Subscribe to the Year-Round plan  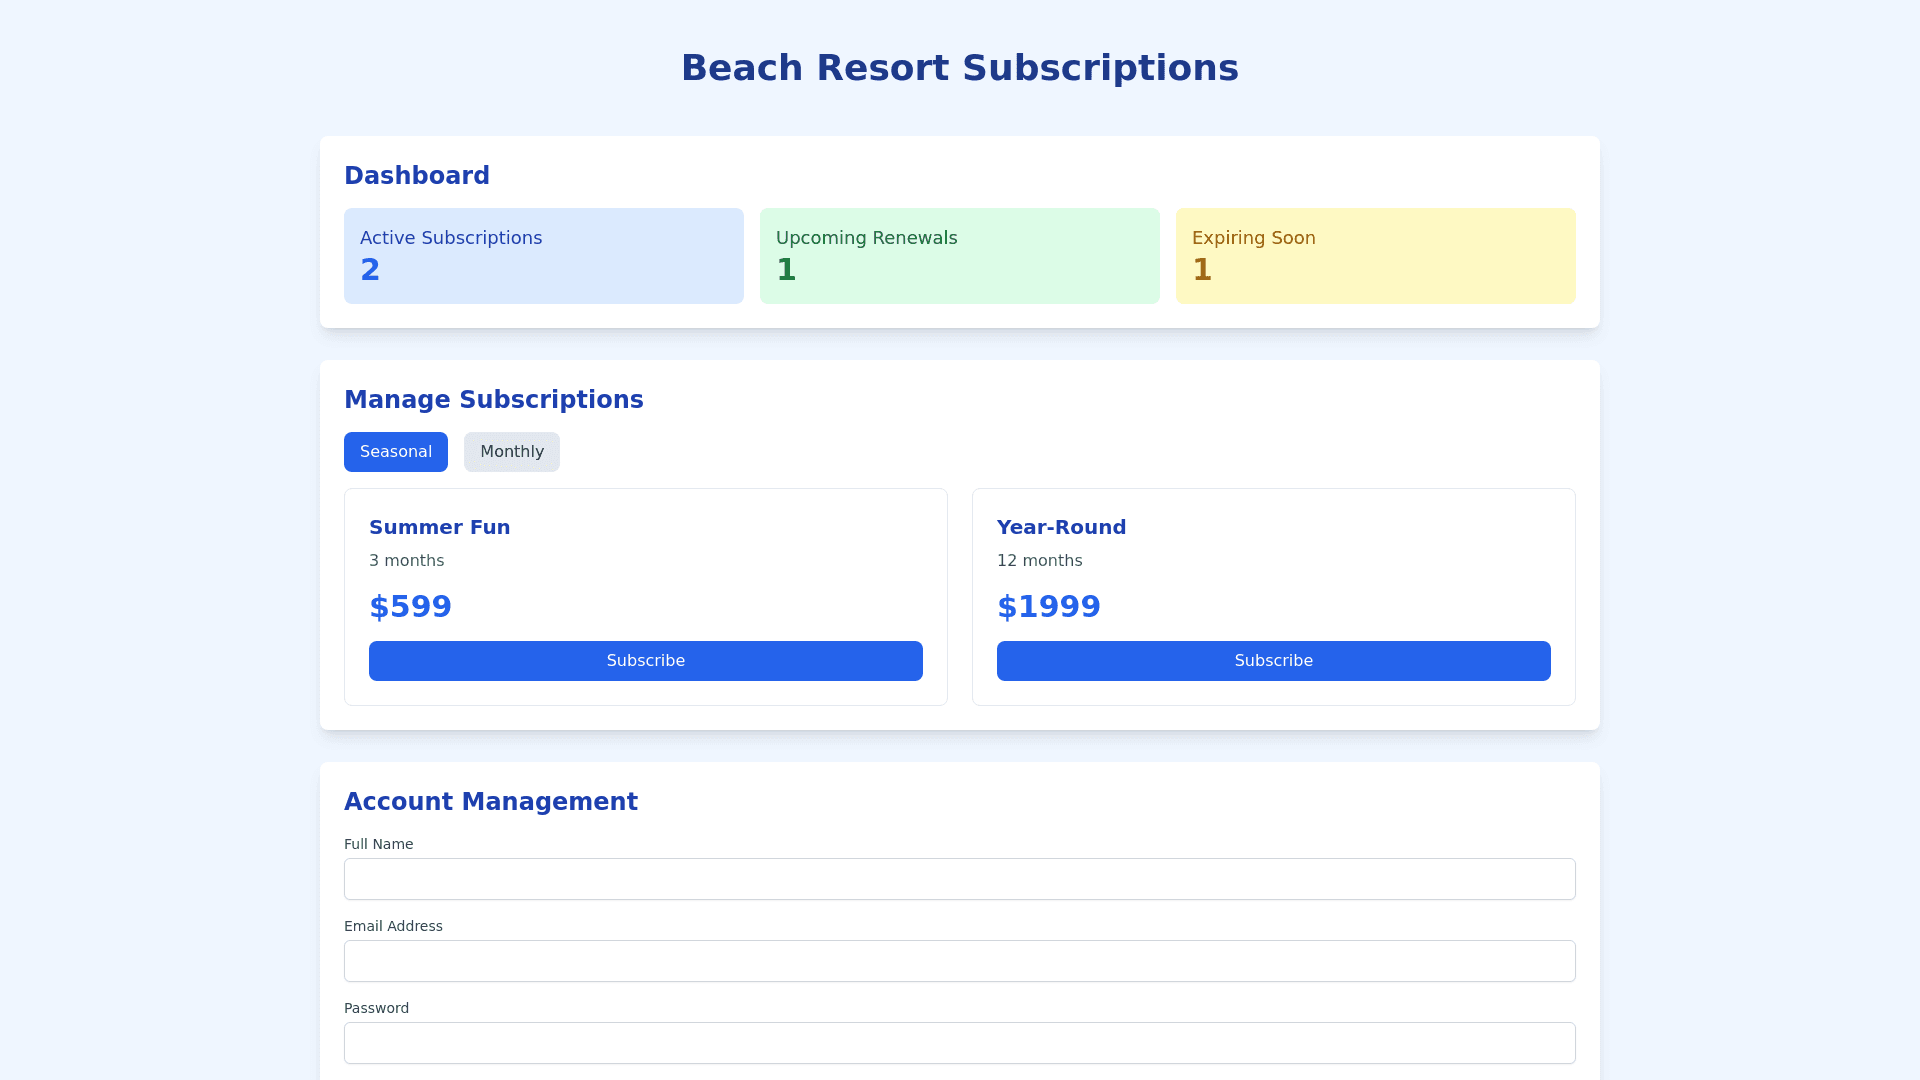coord(1273,661)
